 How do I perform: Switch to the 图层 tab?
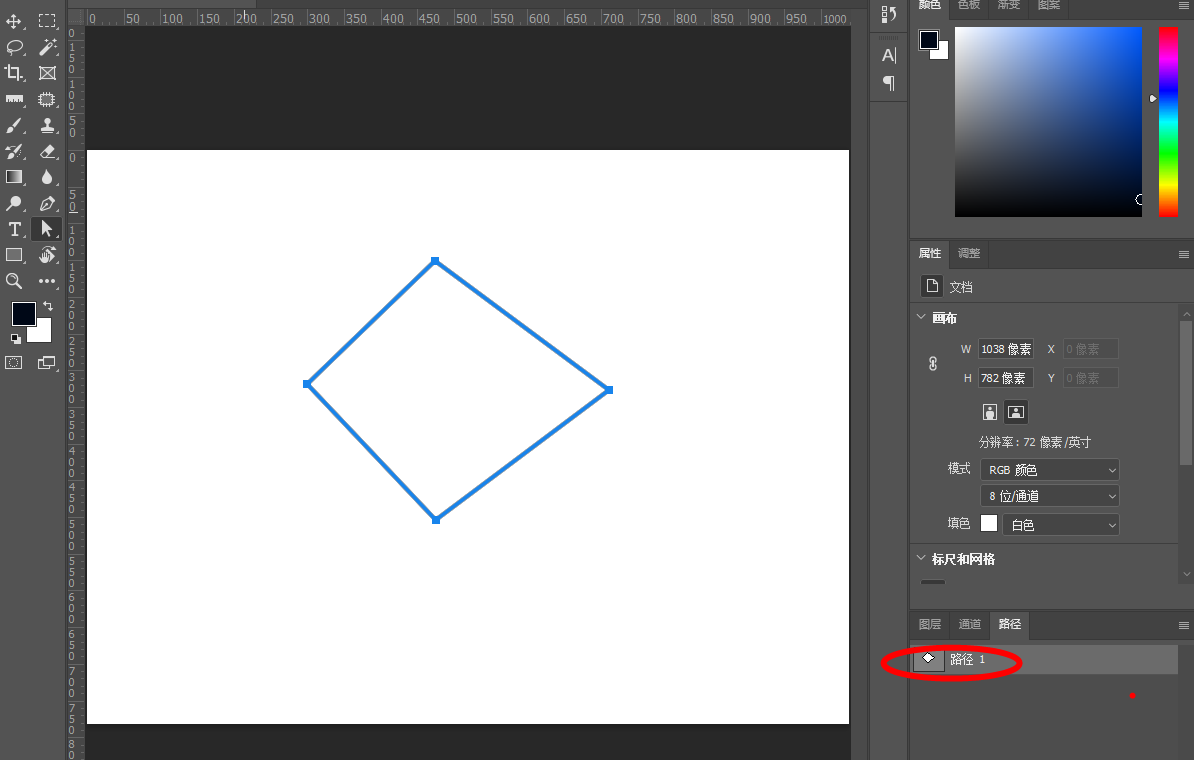(930, 624)
